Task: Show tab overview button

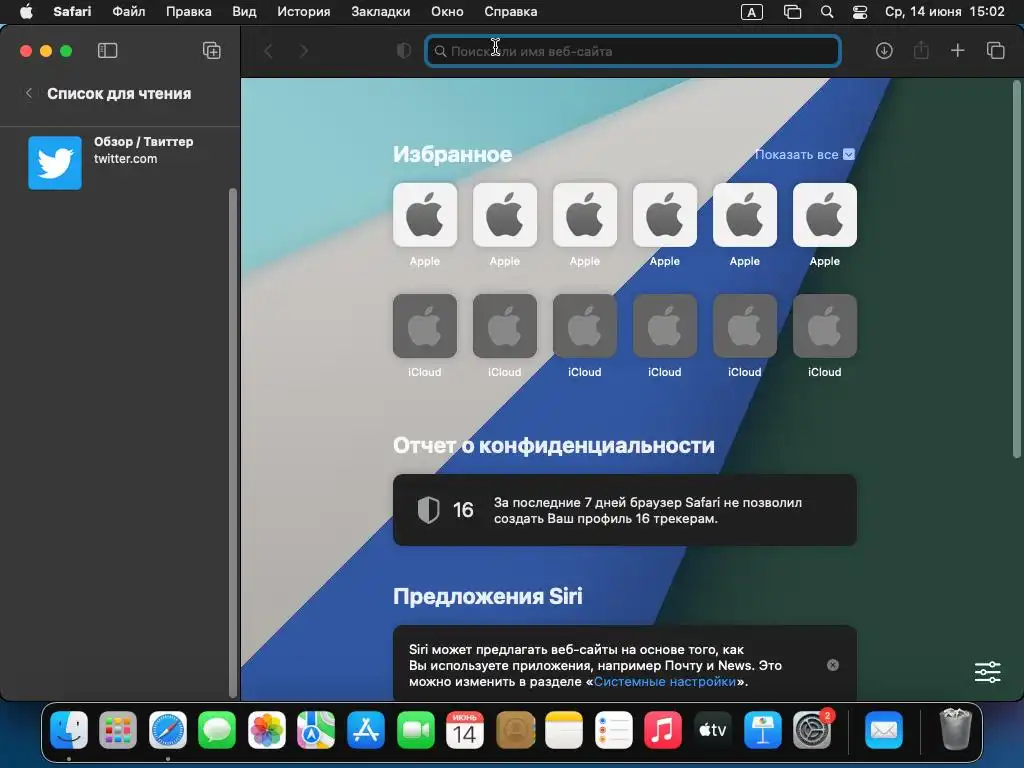Action: point(995,50)
